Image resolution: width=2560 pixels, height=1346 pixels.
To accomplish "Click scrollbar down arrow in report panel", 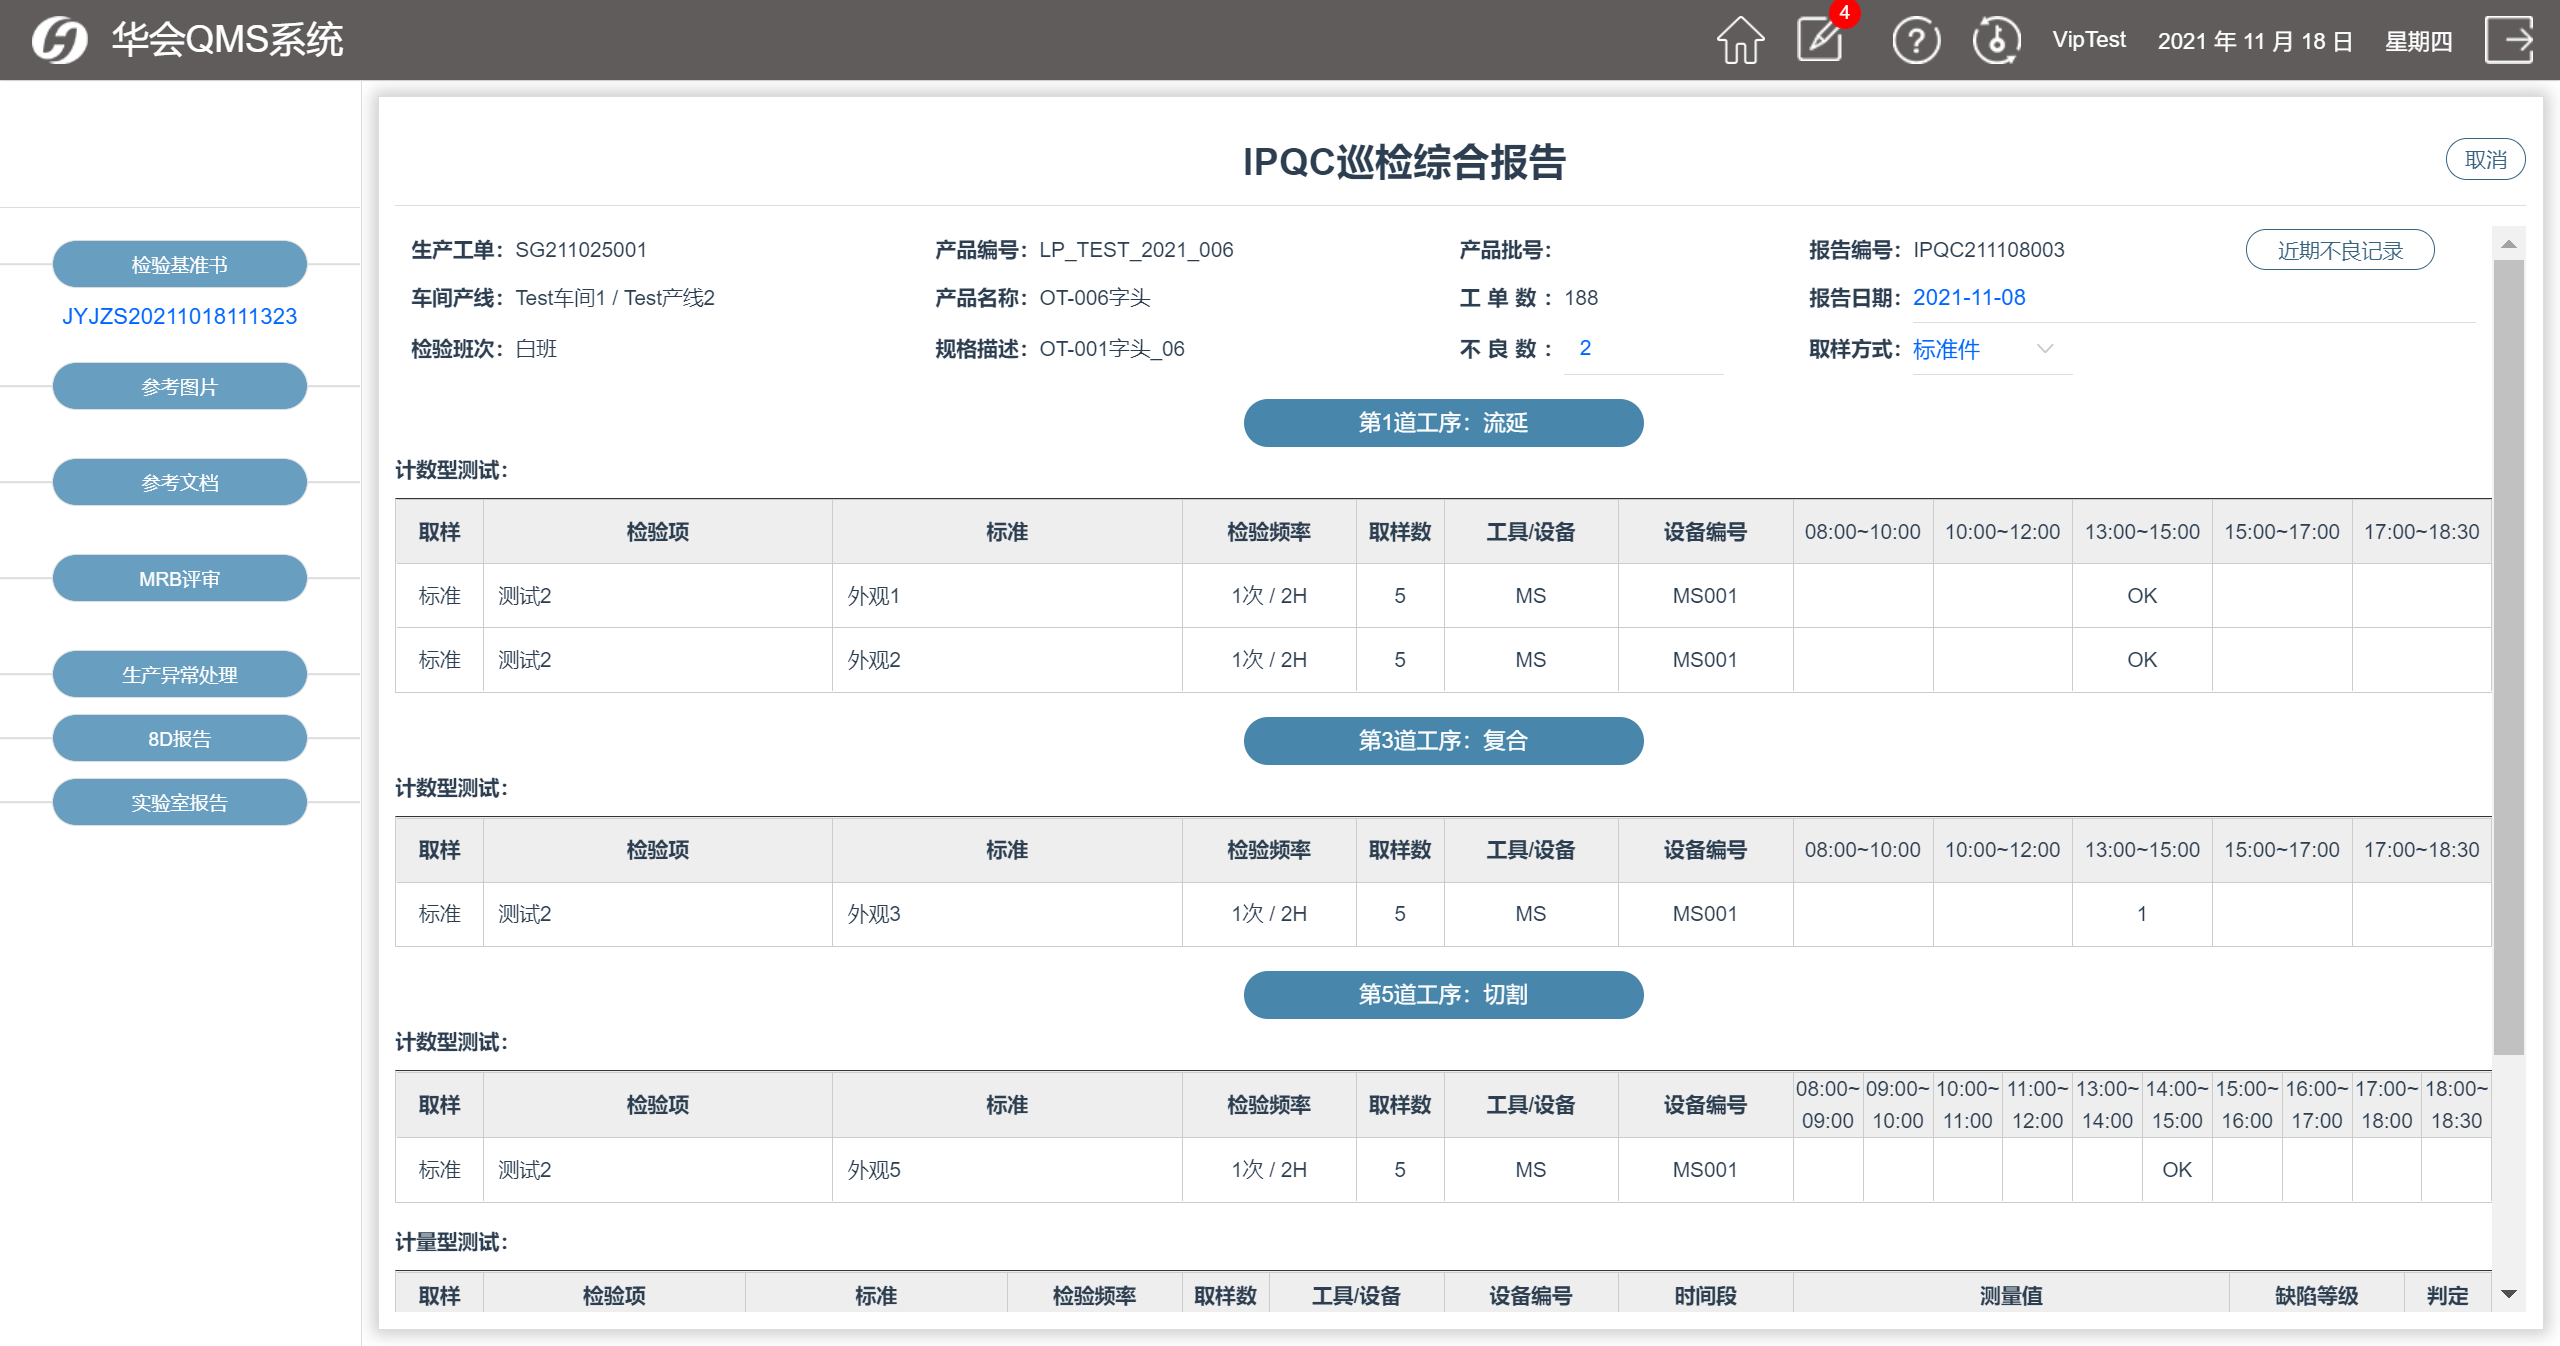I will pyautogui.click(x=2508, y=1294).
